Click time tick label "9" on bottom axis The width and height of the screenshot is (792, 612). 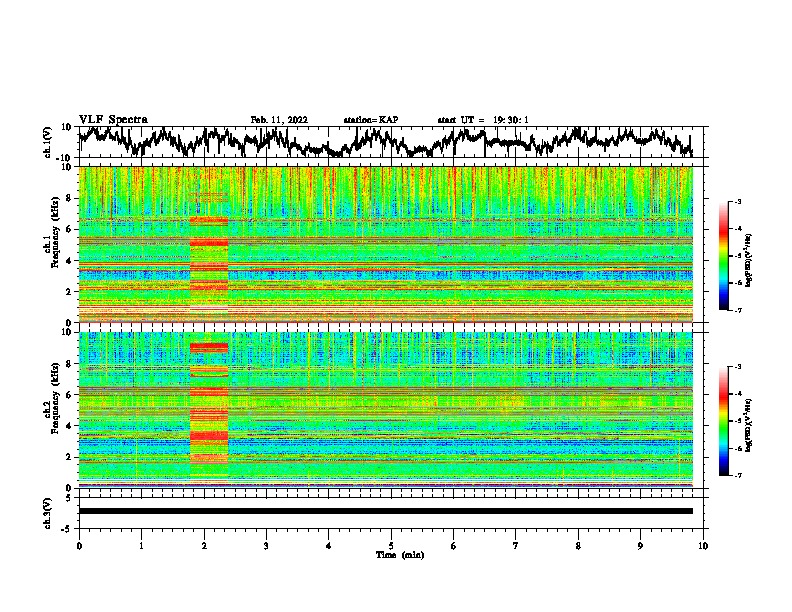click(x=640, y=545)
